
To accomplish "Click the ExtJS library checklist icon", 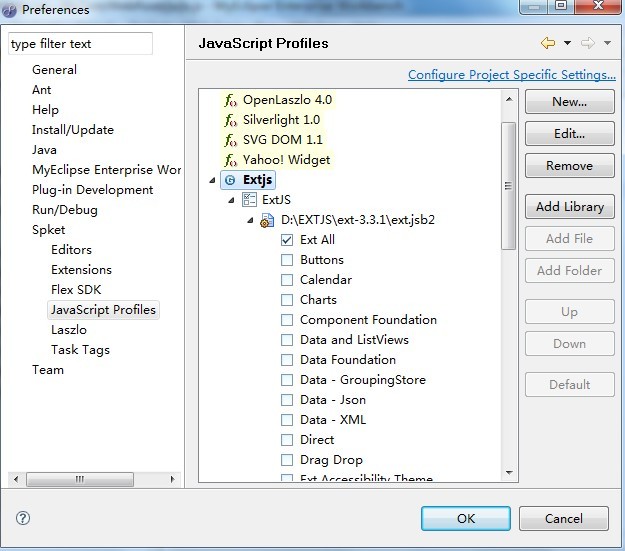I will pyautogui.click(x=250, y=200).
